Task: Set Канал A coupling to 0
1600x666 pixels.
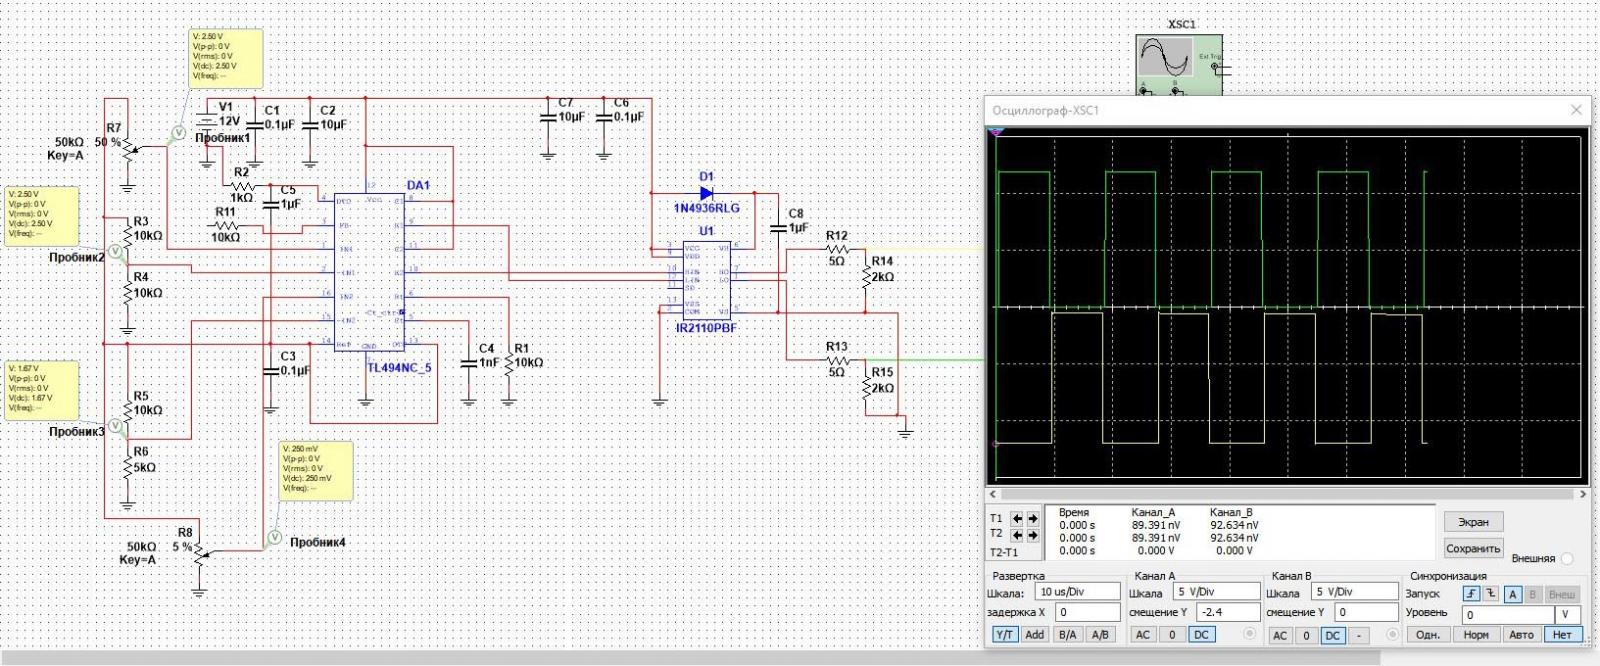Action: 1173,635
